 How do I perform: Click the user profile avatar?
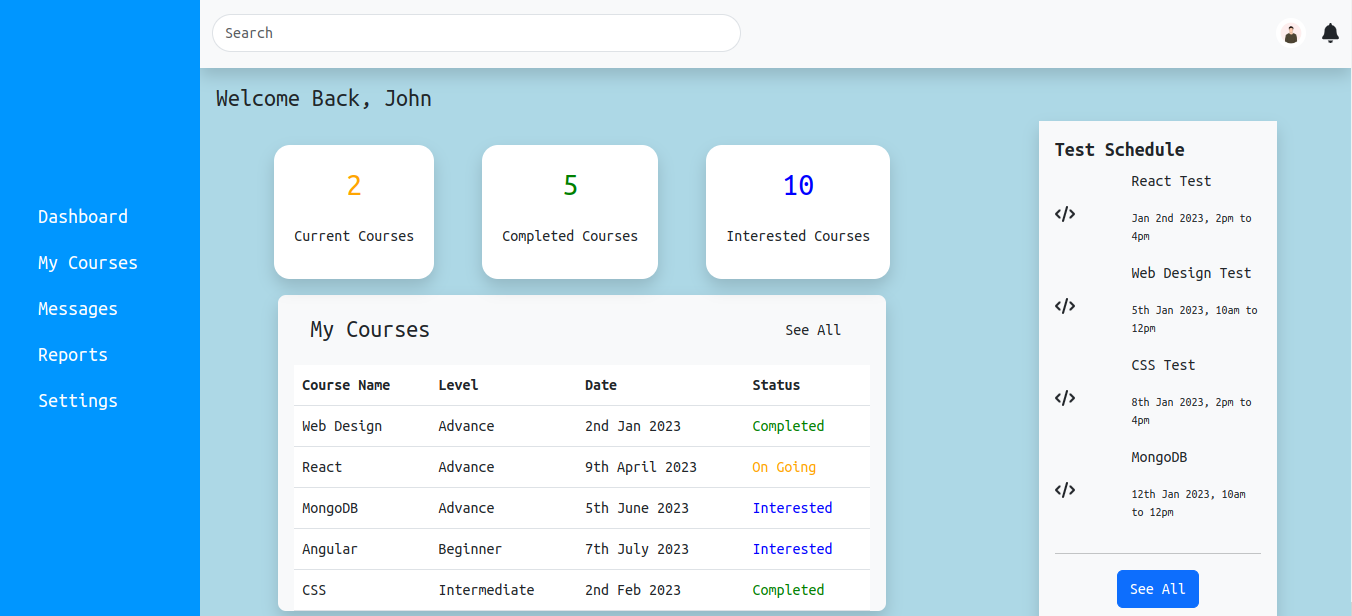coord(1291,33)
